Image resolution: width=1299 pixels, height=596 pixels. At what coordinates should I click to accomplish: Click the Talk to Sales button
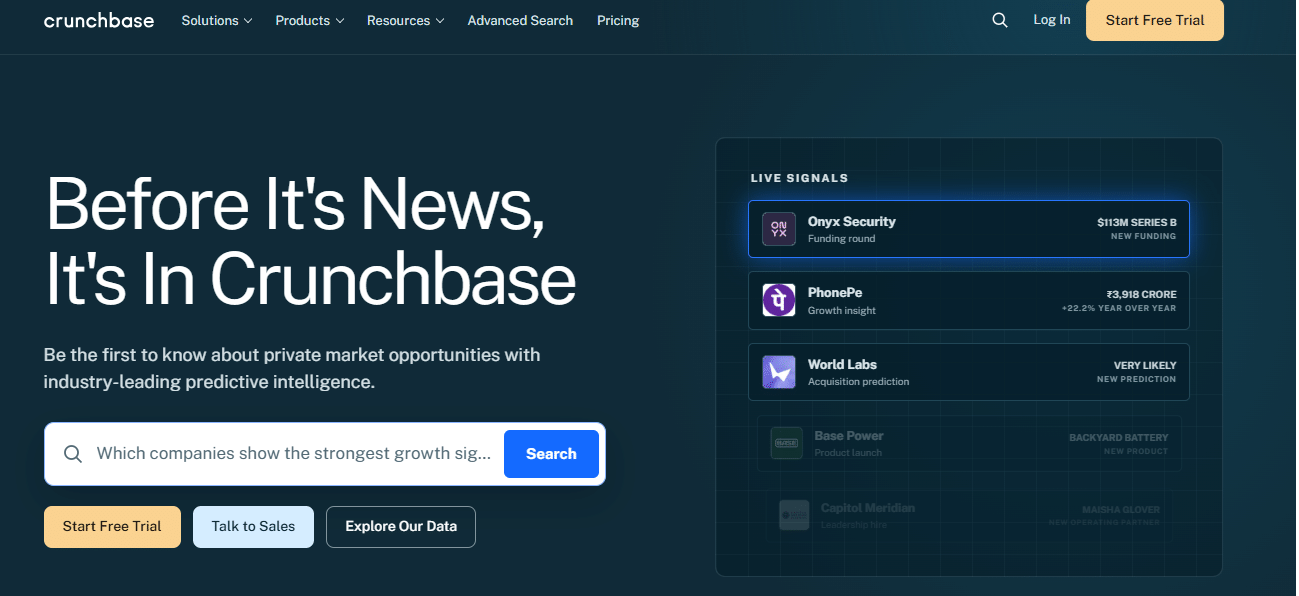[253, 527]
